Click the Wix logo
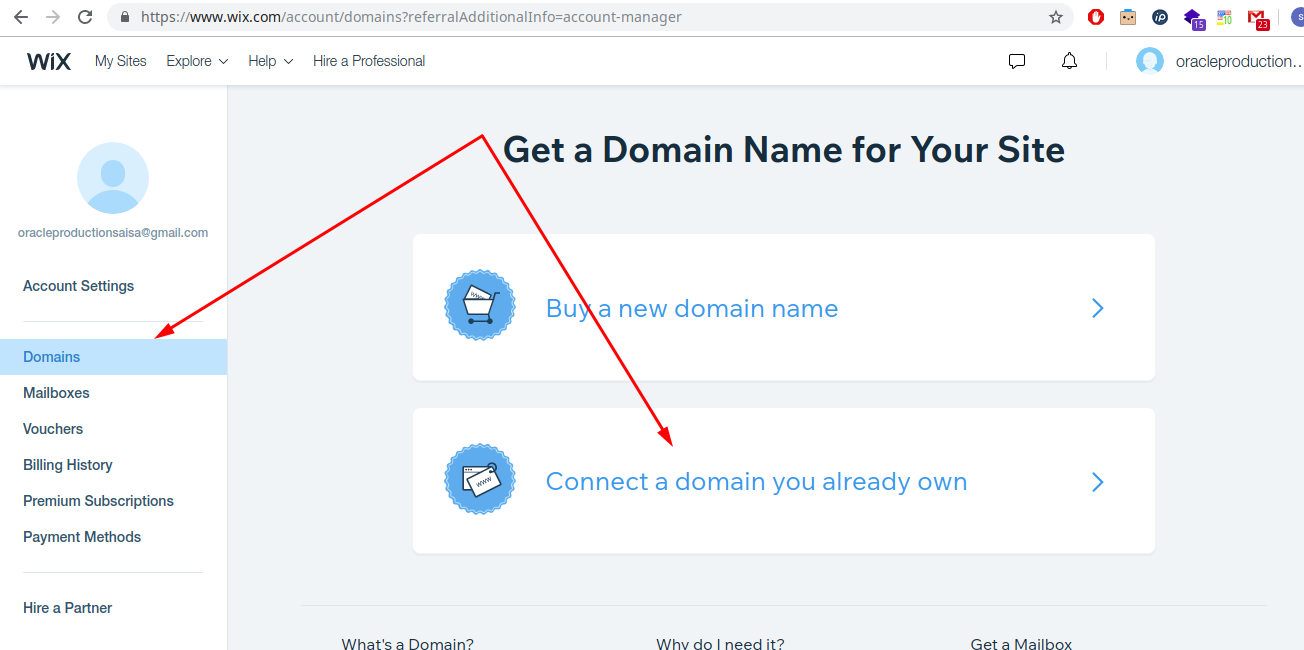1304x650 pixels. click(x=49, y=61)
